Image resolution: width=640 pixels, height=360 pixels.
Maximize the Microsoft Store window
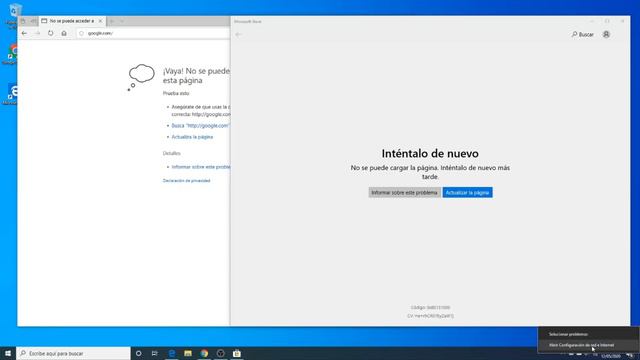click(x=607, y=21)
